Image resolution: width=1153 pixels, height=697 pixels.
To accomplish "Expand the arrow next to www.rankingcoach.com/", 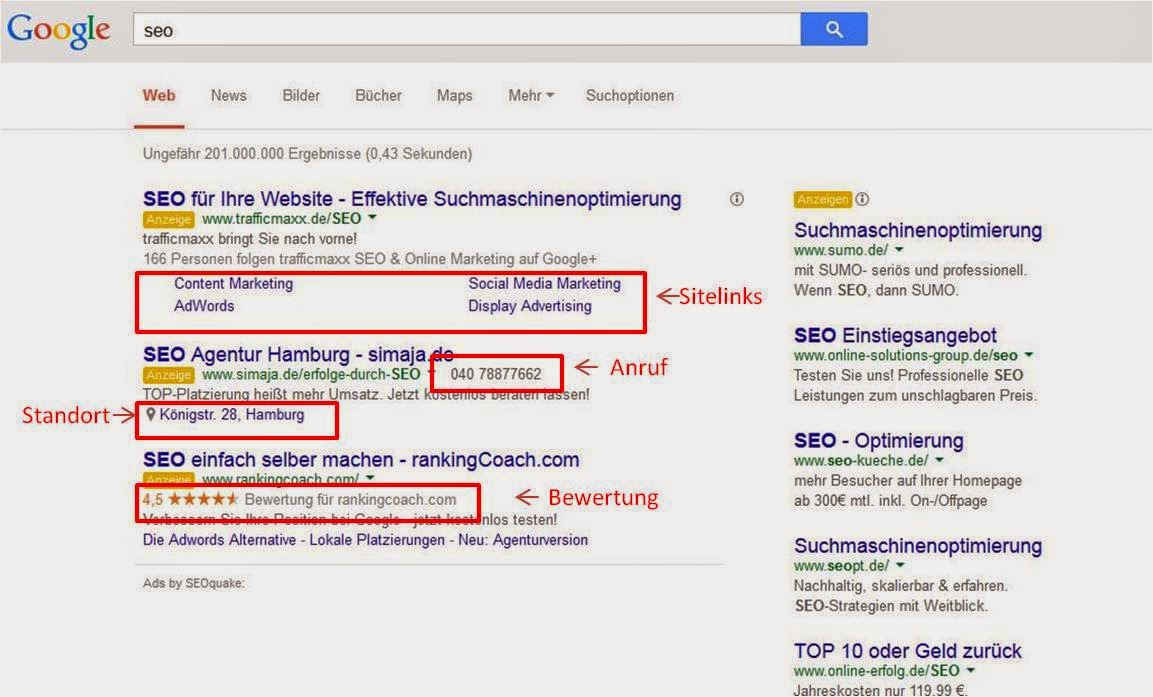I will pos(370,478).
